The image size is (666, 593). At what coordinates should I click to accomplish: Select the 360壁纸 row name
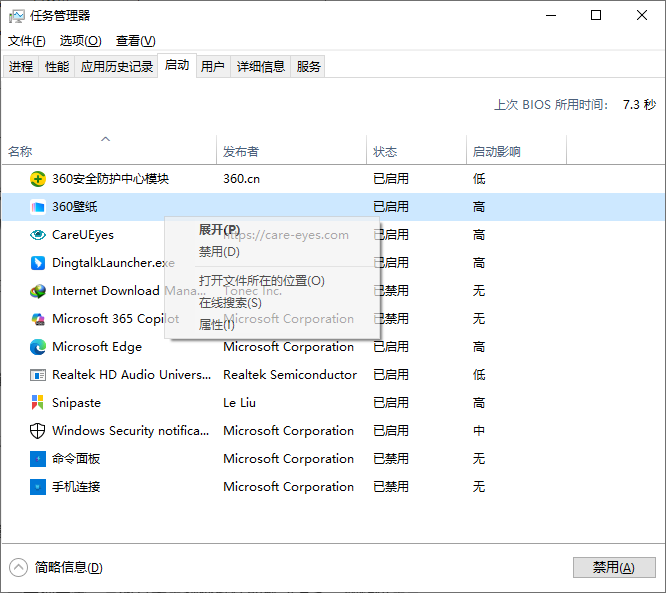pyautogui.click(x=75, y=207)
